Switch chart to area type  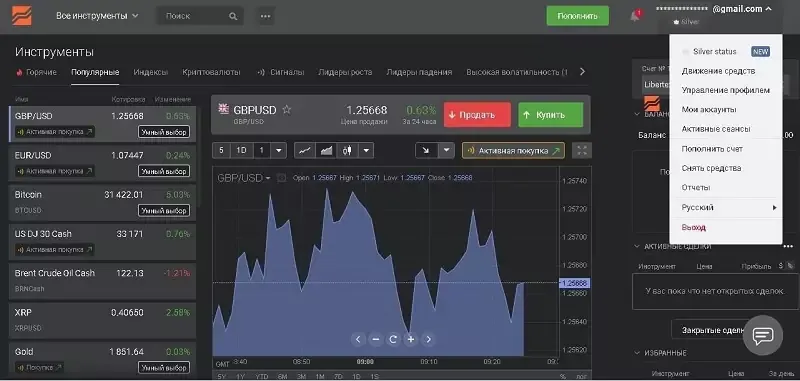tap(327, 150)
